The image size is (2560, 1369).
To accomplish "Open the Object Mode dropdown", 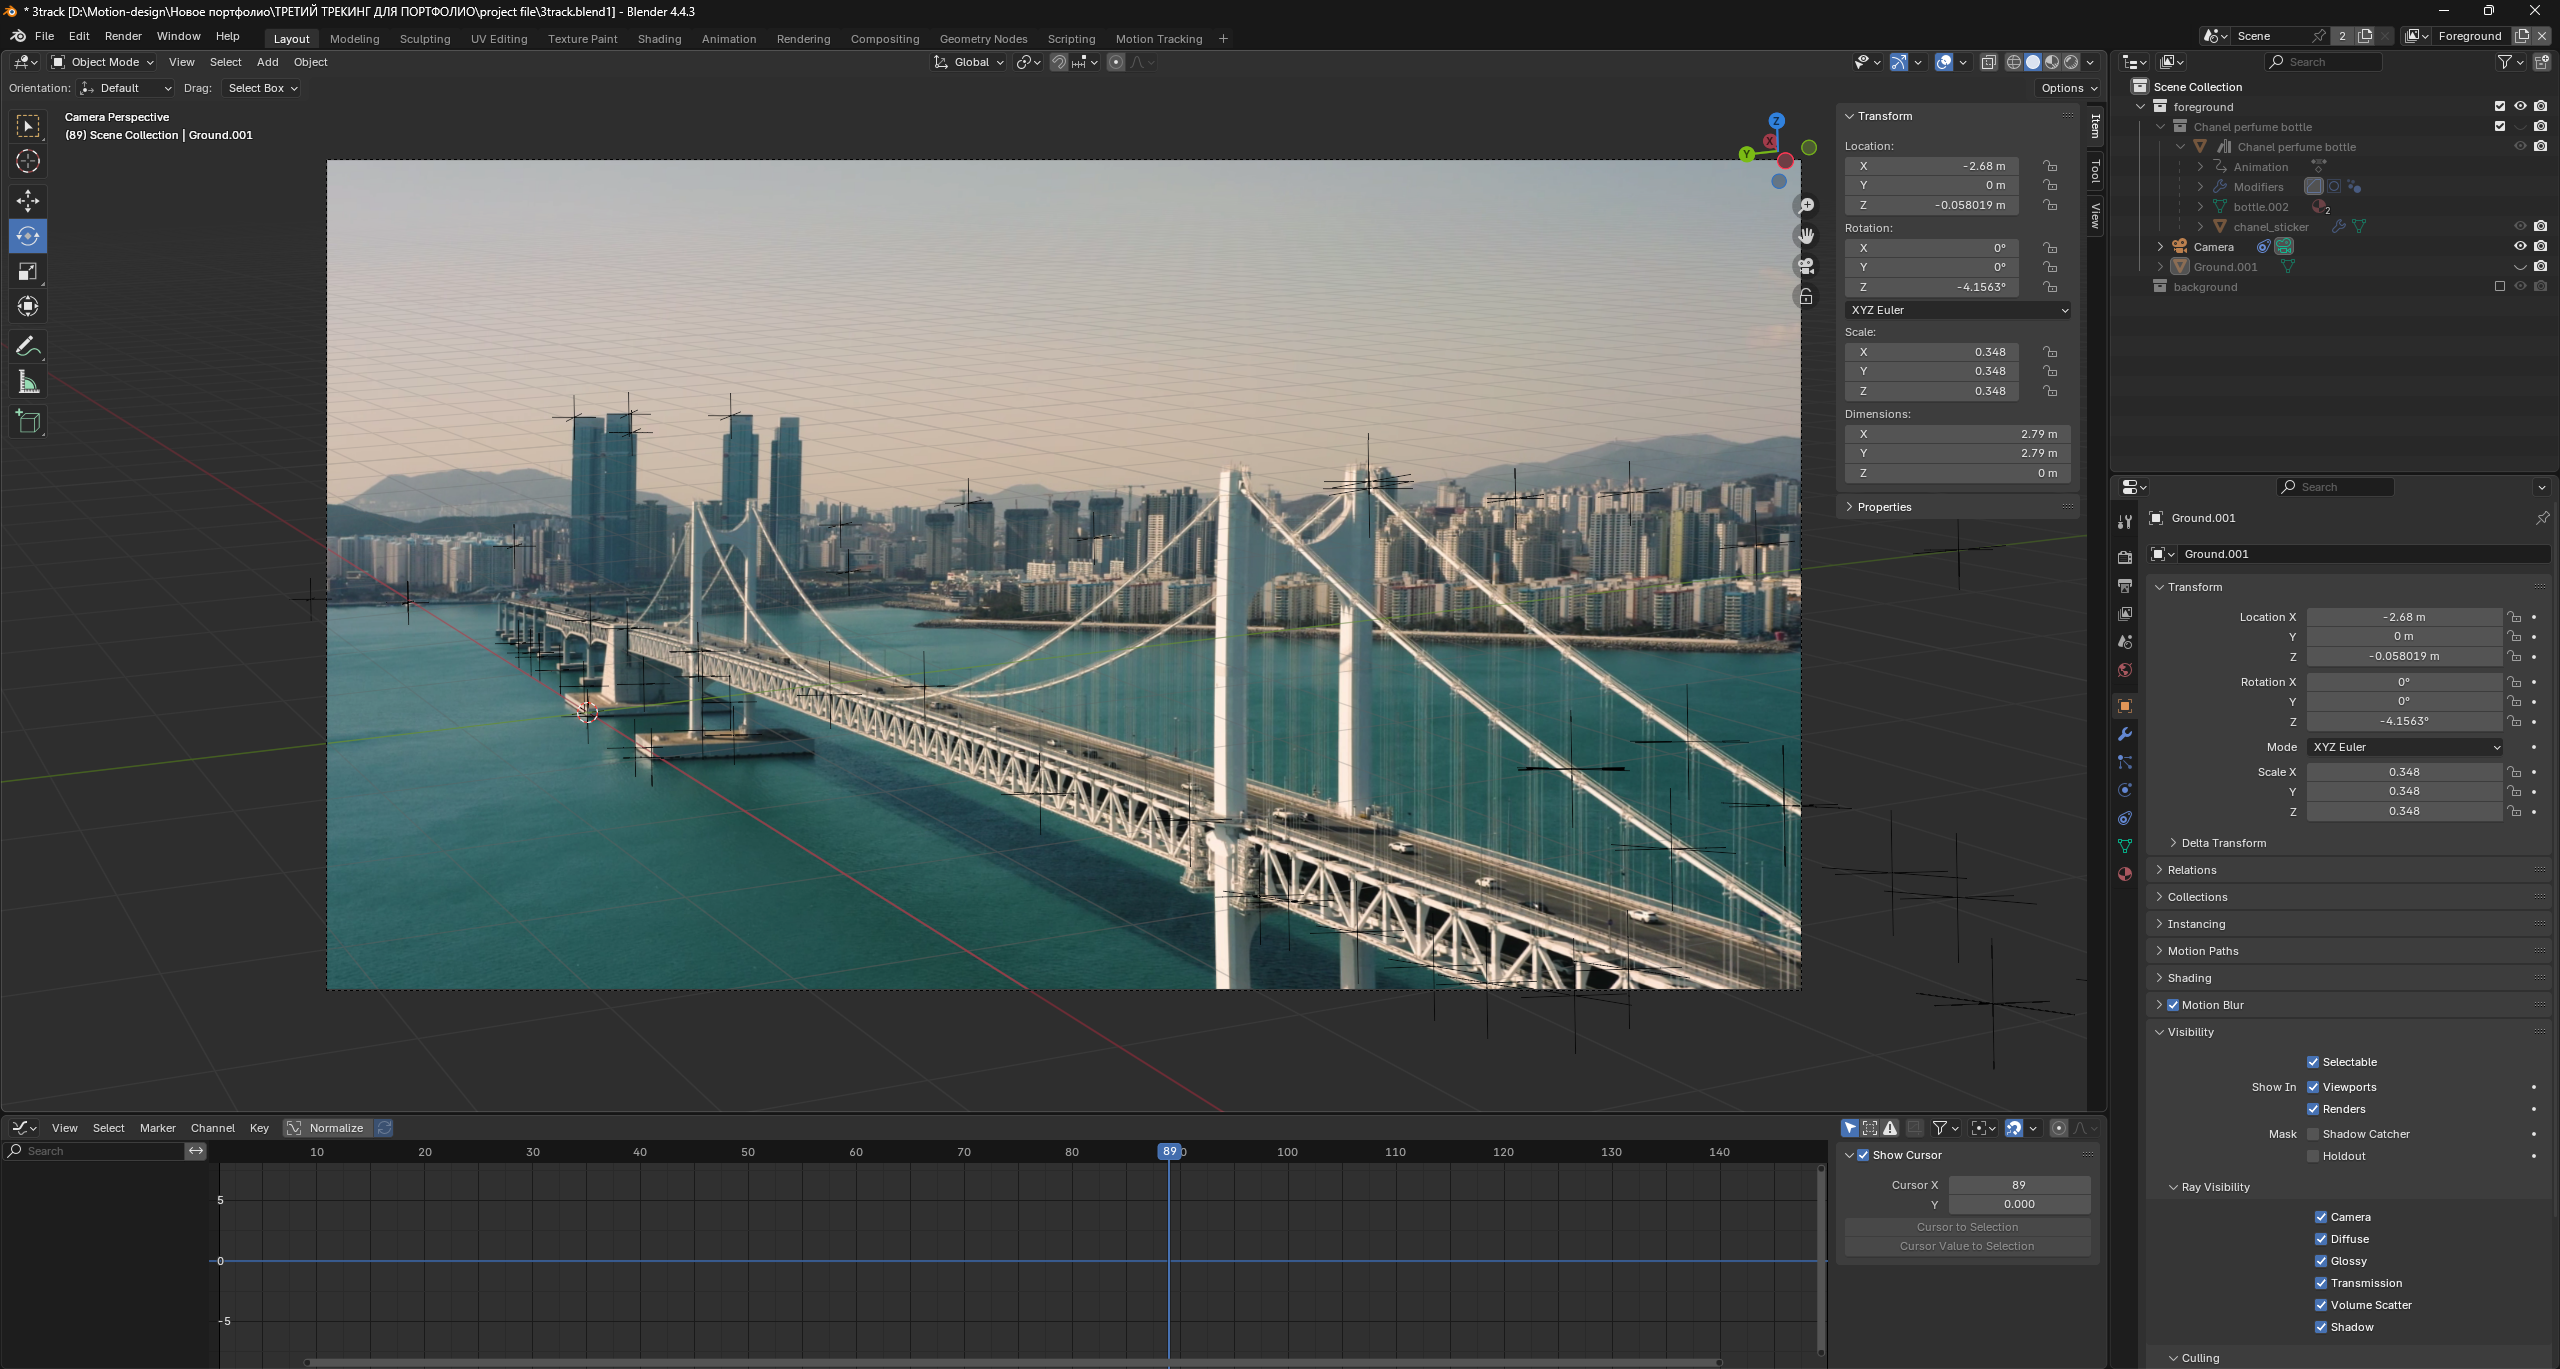I will click(x=103, y=62).
